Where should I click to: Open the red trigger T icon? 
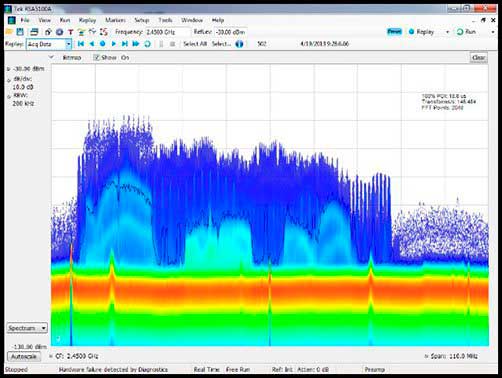(x=70, y=32)
